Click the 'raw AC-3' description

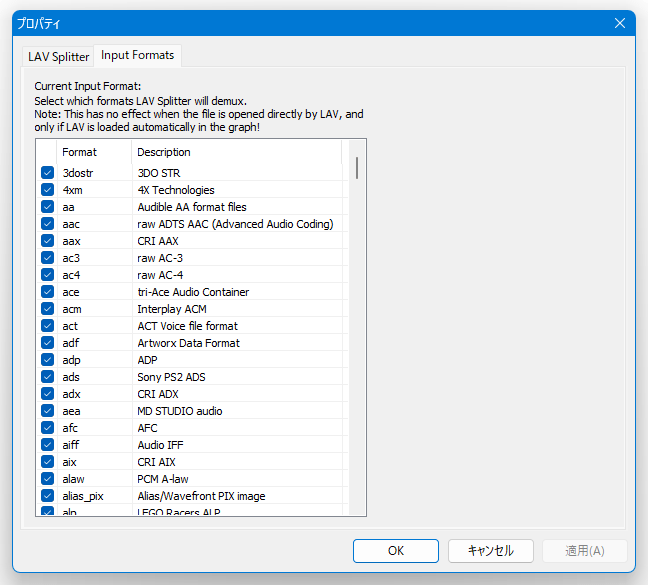click(160, 258)
